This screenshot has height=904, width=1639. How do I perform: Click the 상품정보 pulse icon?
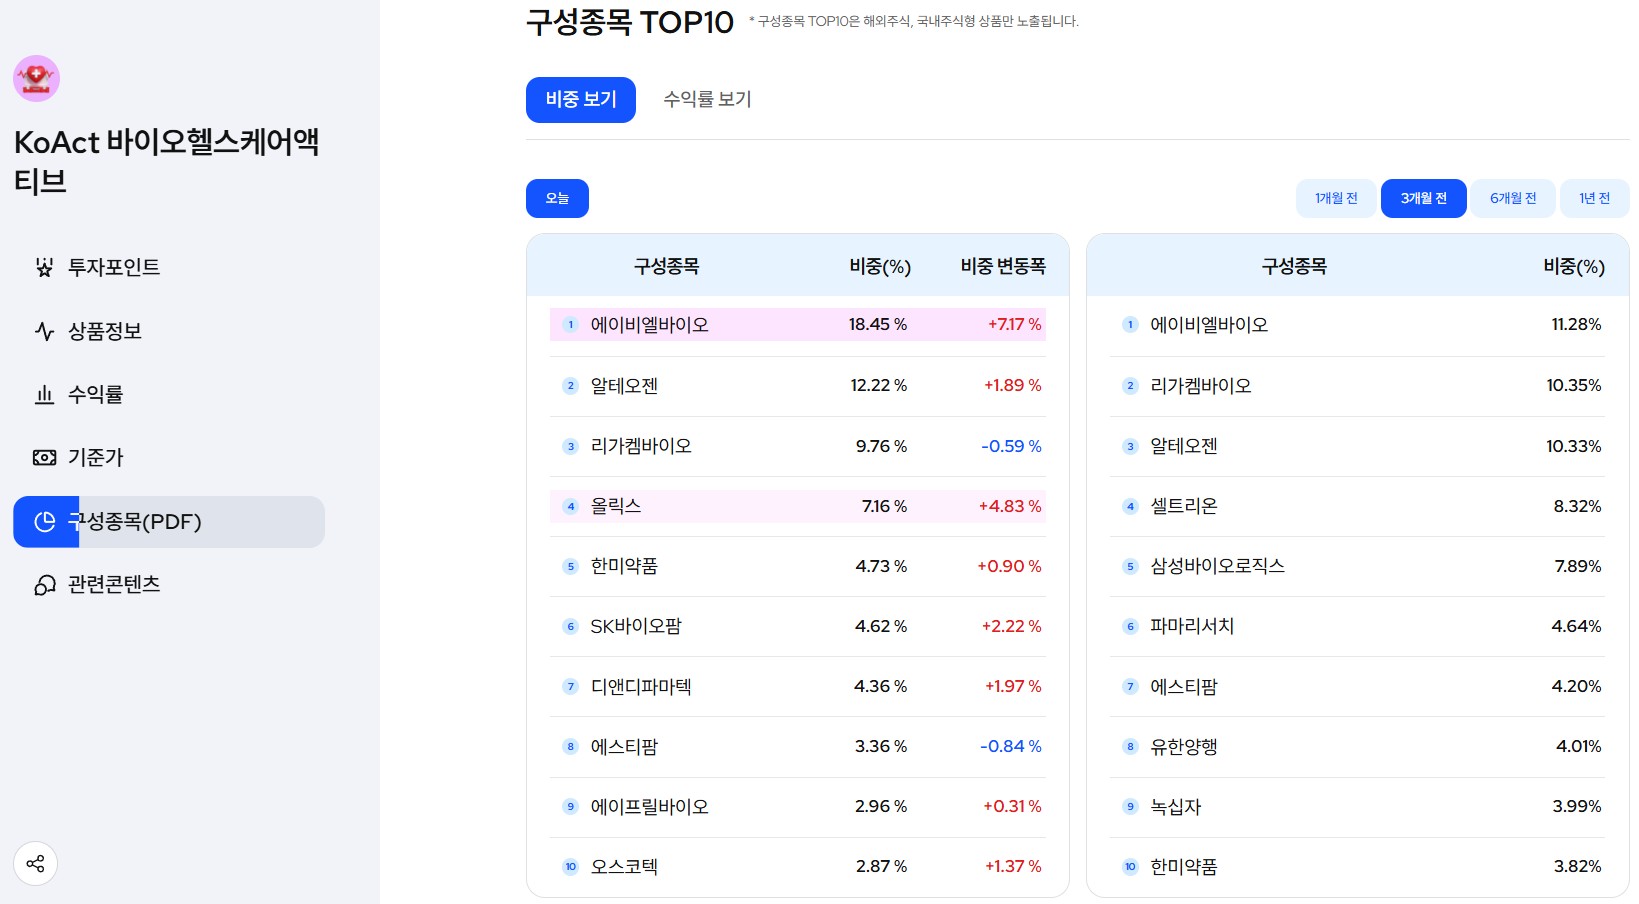pyautogui.click(x=44, y=331)
